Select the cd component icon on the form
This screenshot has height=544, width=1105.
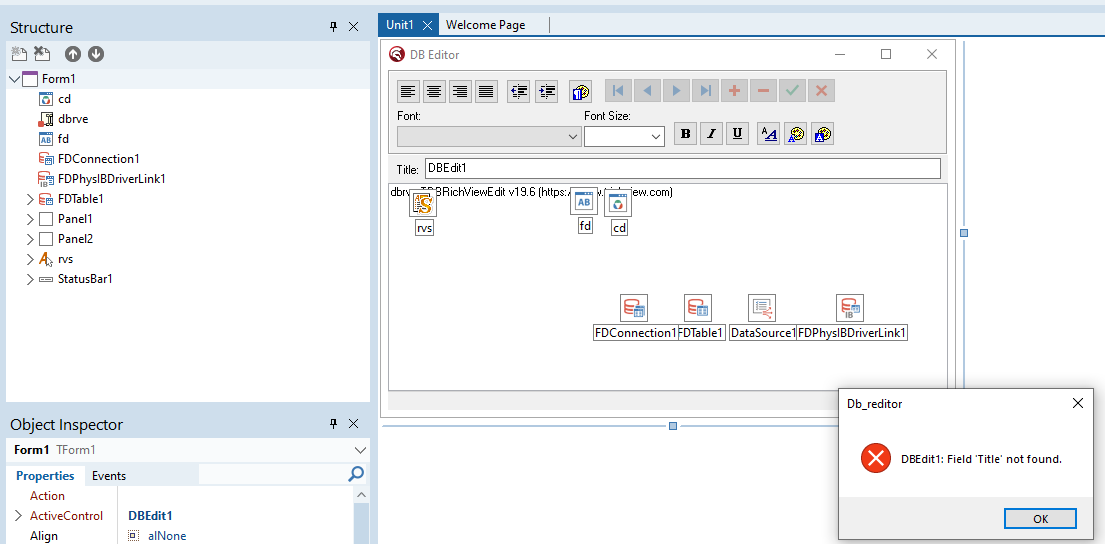618,204
